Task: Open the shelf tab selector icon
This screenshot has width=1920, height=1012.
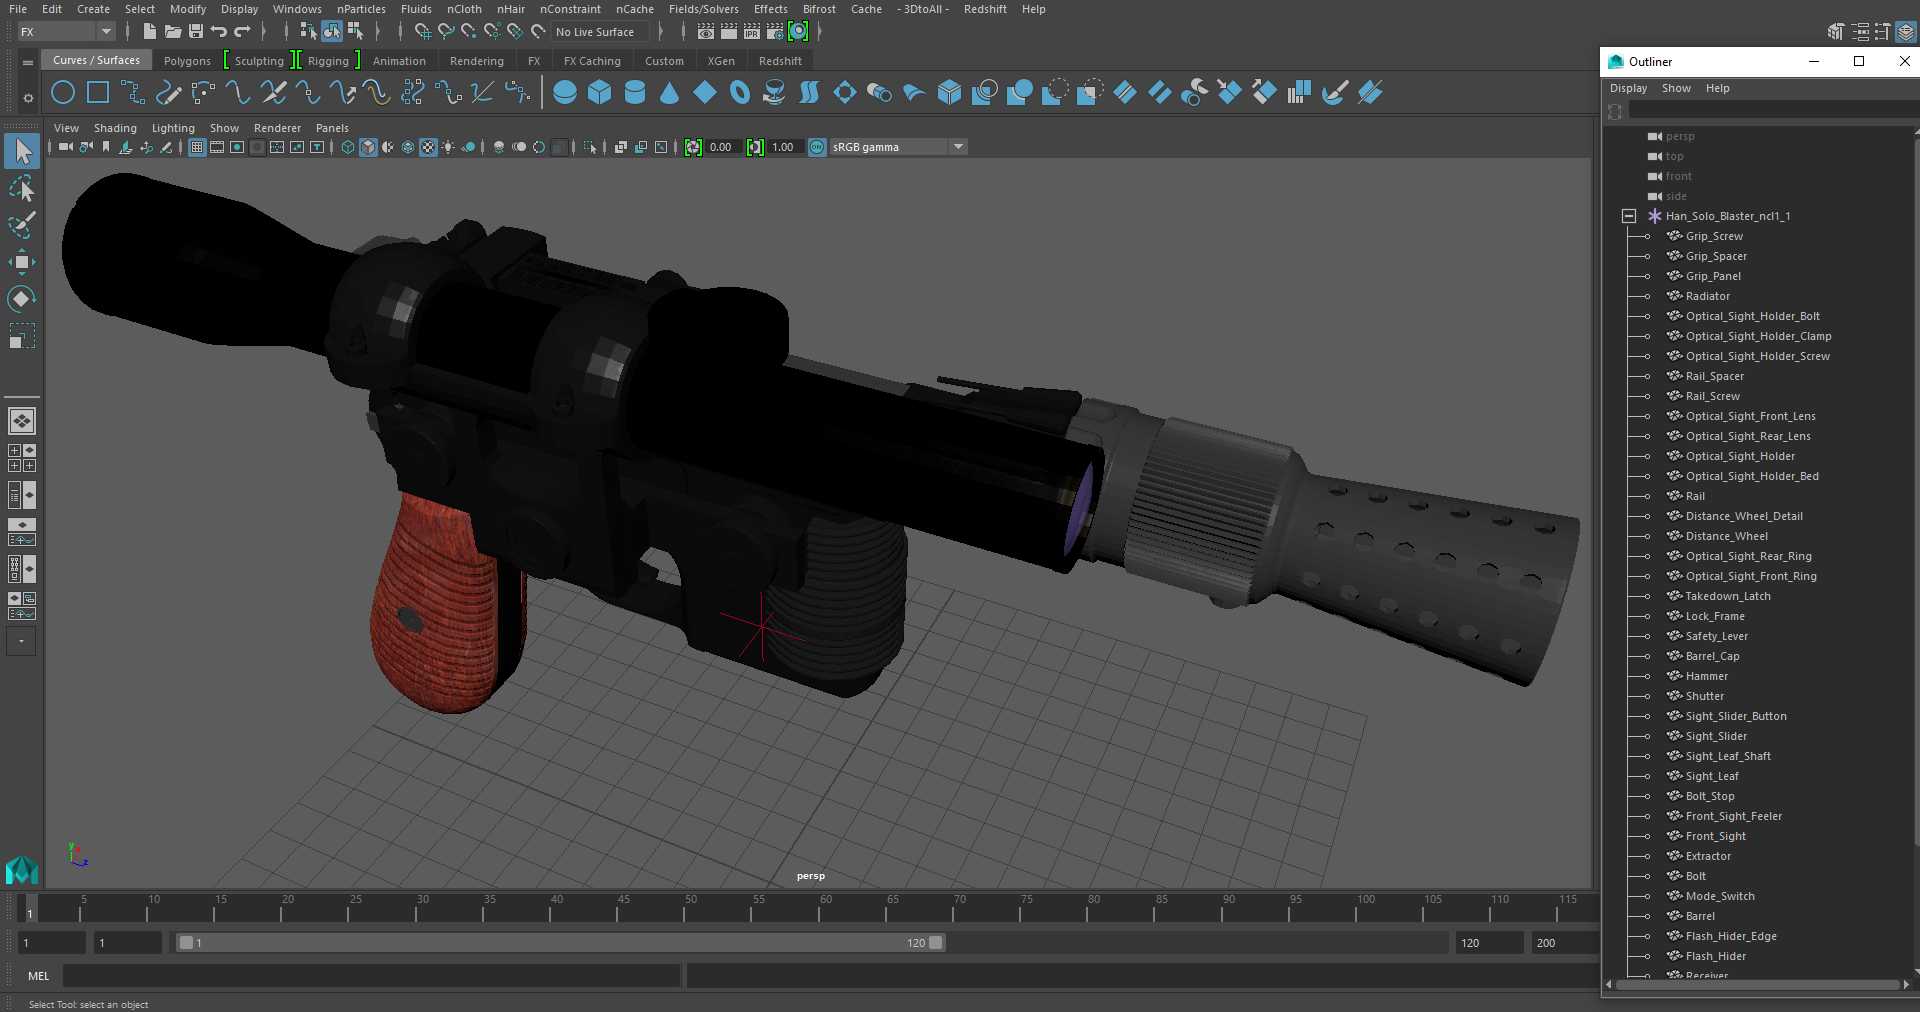Action: [x=28, y=62]
